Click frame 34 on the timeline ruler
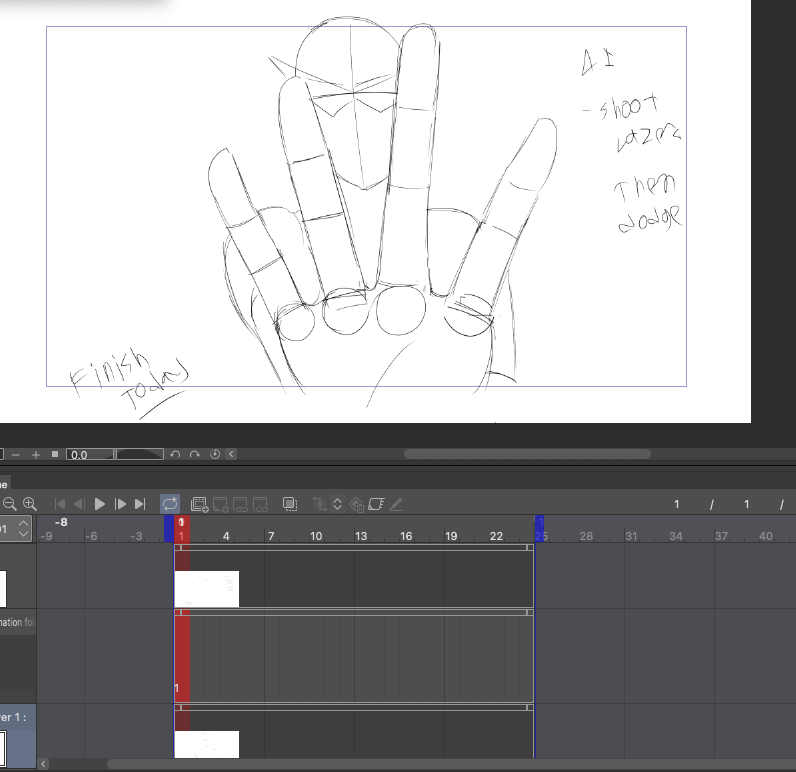The width and height of the screenshot is (796, 772). click(x=676, y=536)
